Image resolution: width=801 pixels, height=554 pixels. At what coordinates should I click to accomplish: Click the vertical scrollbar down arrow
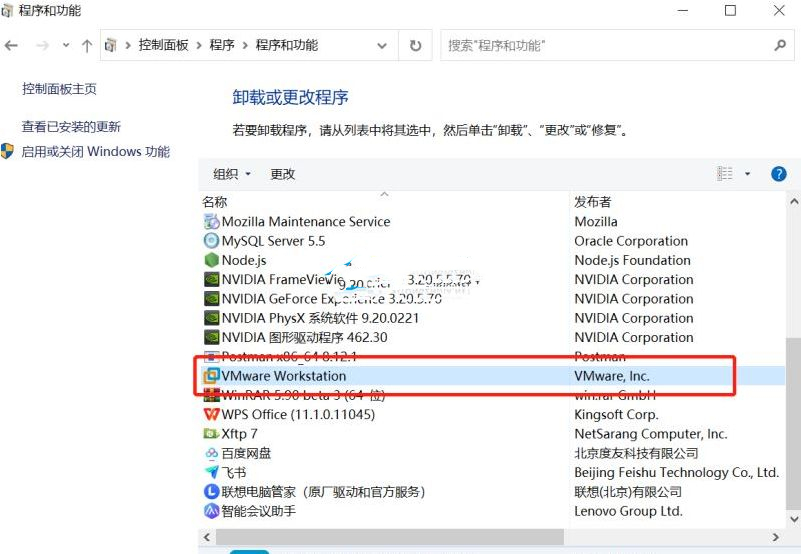(794, 519)
